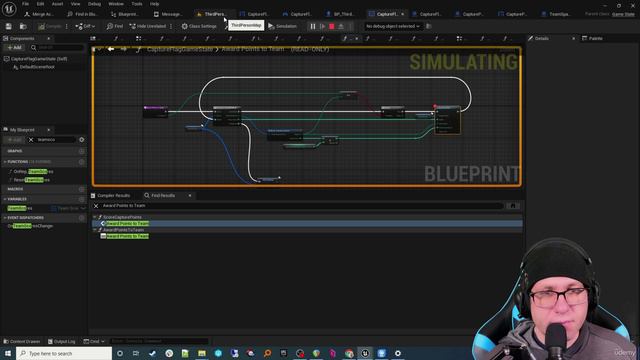Collapse the Event Dispatchers section

(x=5, y=218)
